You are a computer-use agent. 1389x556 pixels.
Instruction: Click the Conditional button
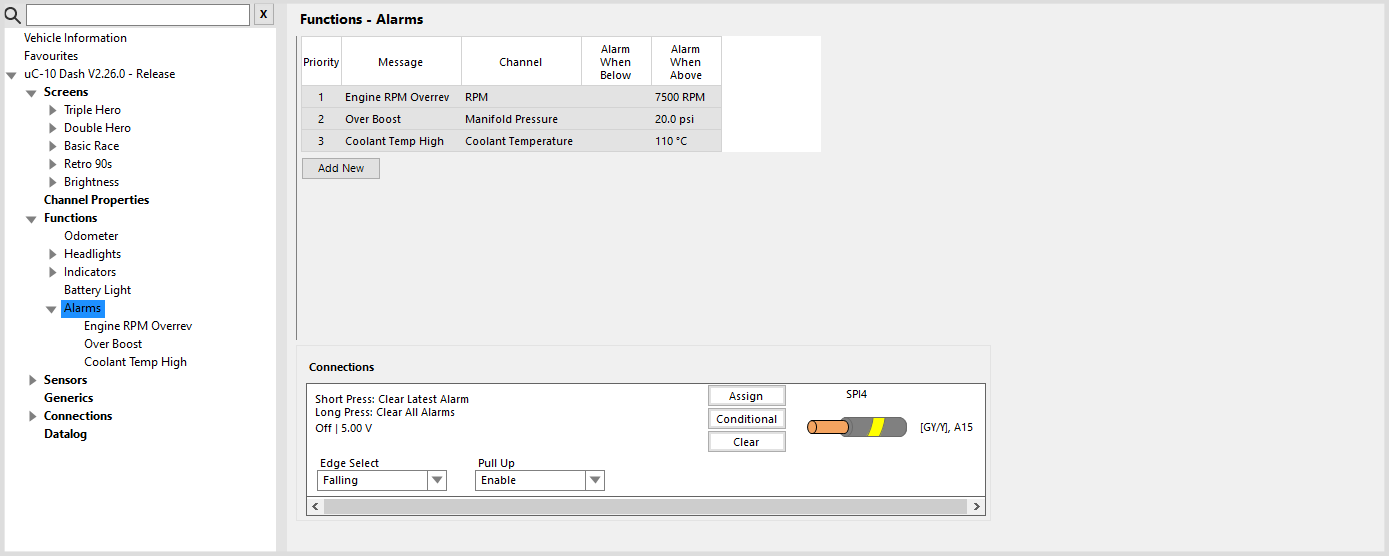coord(746,419)
